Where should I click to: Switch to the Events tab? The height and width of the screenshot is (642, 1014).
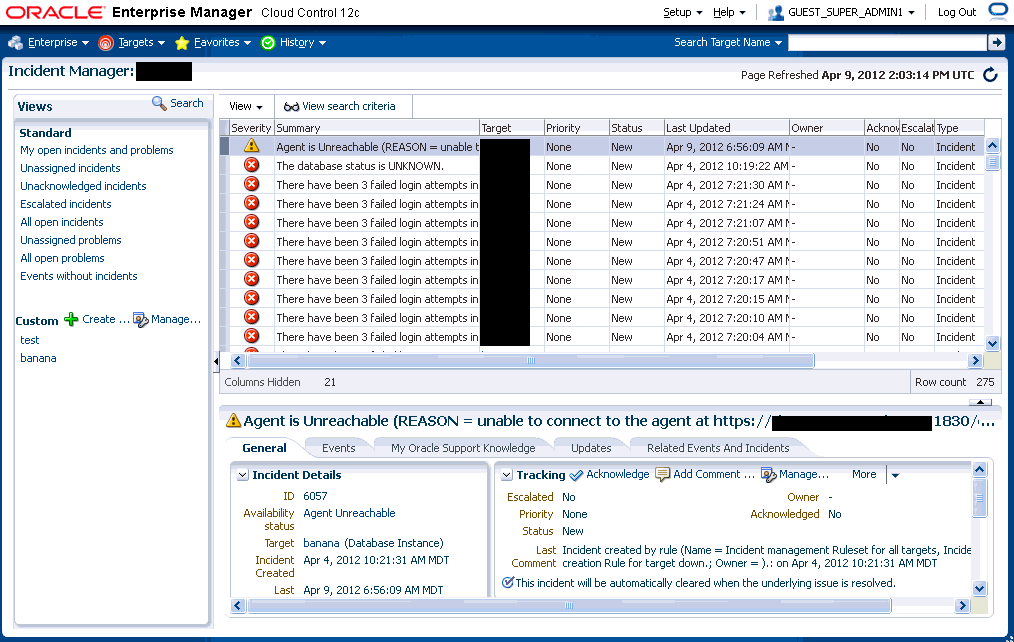coord(338,448)
